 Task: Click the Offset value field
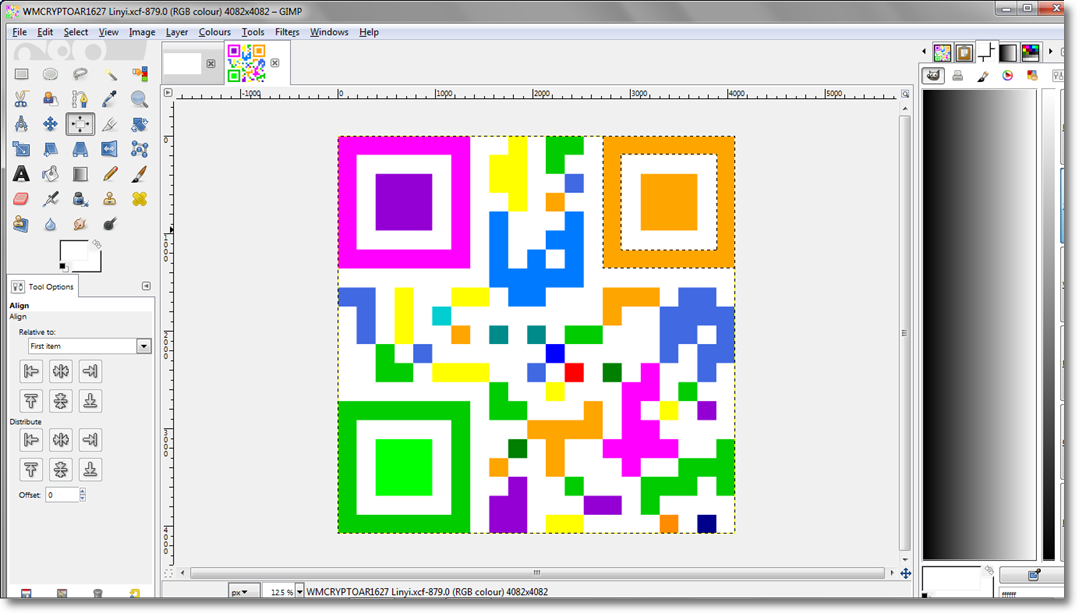click(x=62, y=495)
